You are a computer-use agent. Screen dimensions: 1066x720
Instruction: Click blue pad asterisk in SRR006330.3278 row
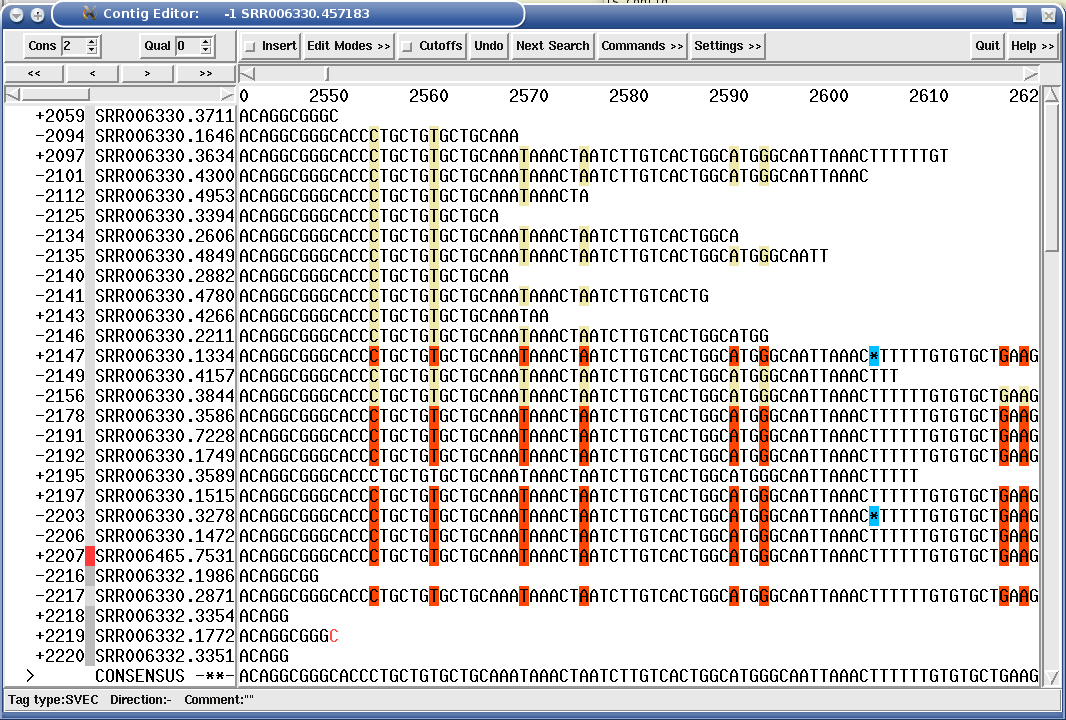tap(874, 516)
